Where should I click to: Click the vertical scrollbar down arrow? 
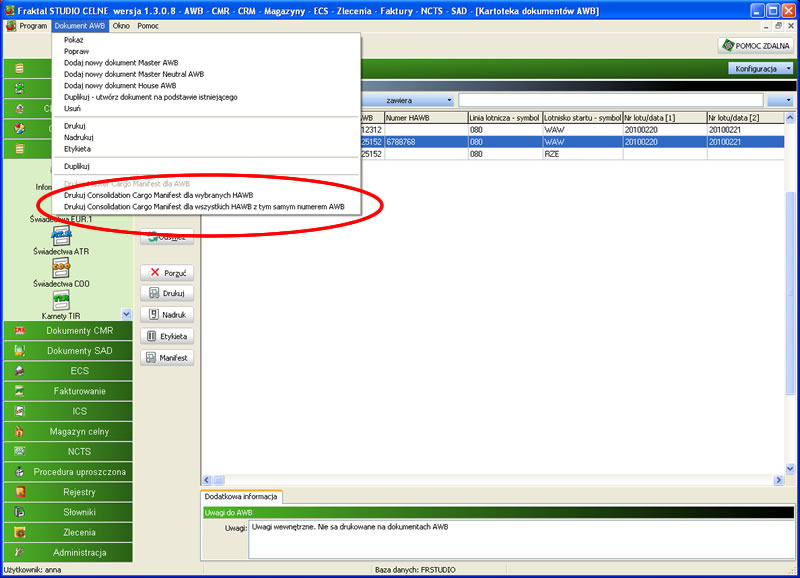coord(790,468)
